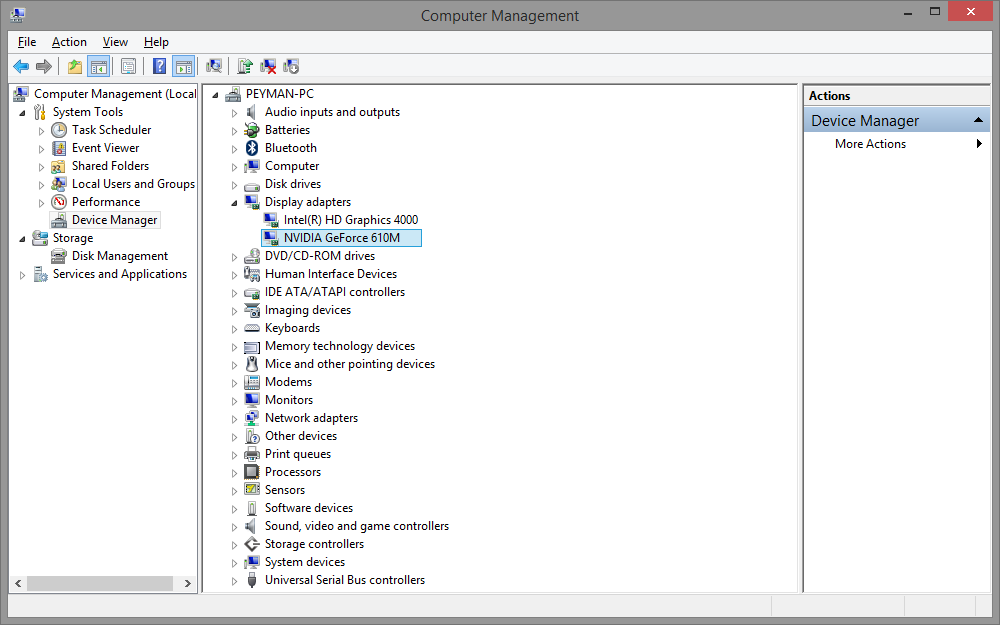Select Software devices category

pyautogui.click(x=309, y=508)
